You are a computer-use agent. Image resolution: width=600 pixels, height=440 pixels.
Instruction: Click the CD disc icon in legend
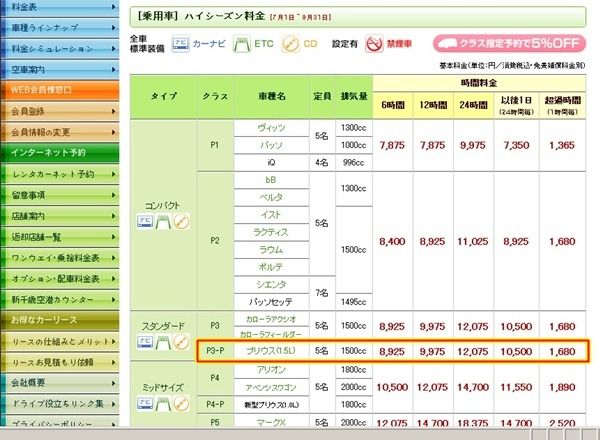pyautogui.click(x=290, y=44)
